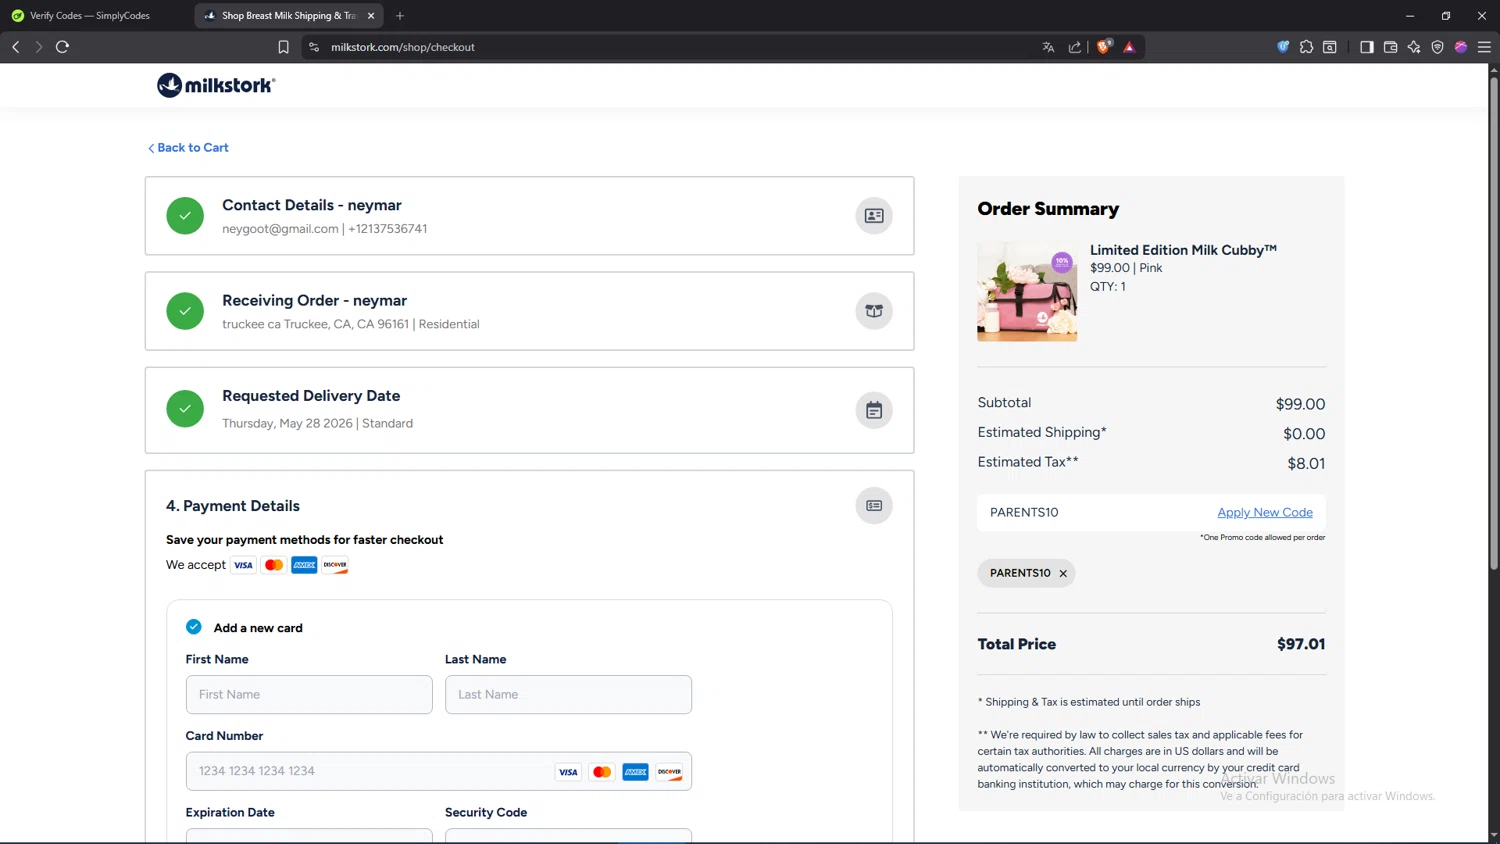1500x844 pixels.
Task: Click the Order Summary heading
Action: pyautogui.click(x=1048, y=209)
